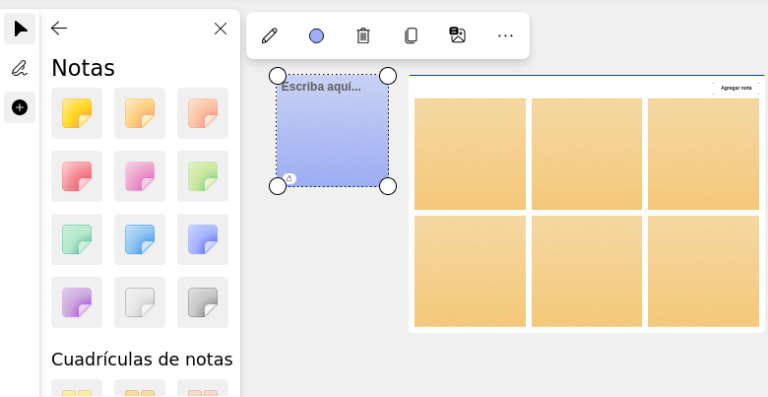Screen dimensions: 768x397
Task: Choose the green sticky note
Action: (x=203, y=176)
